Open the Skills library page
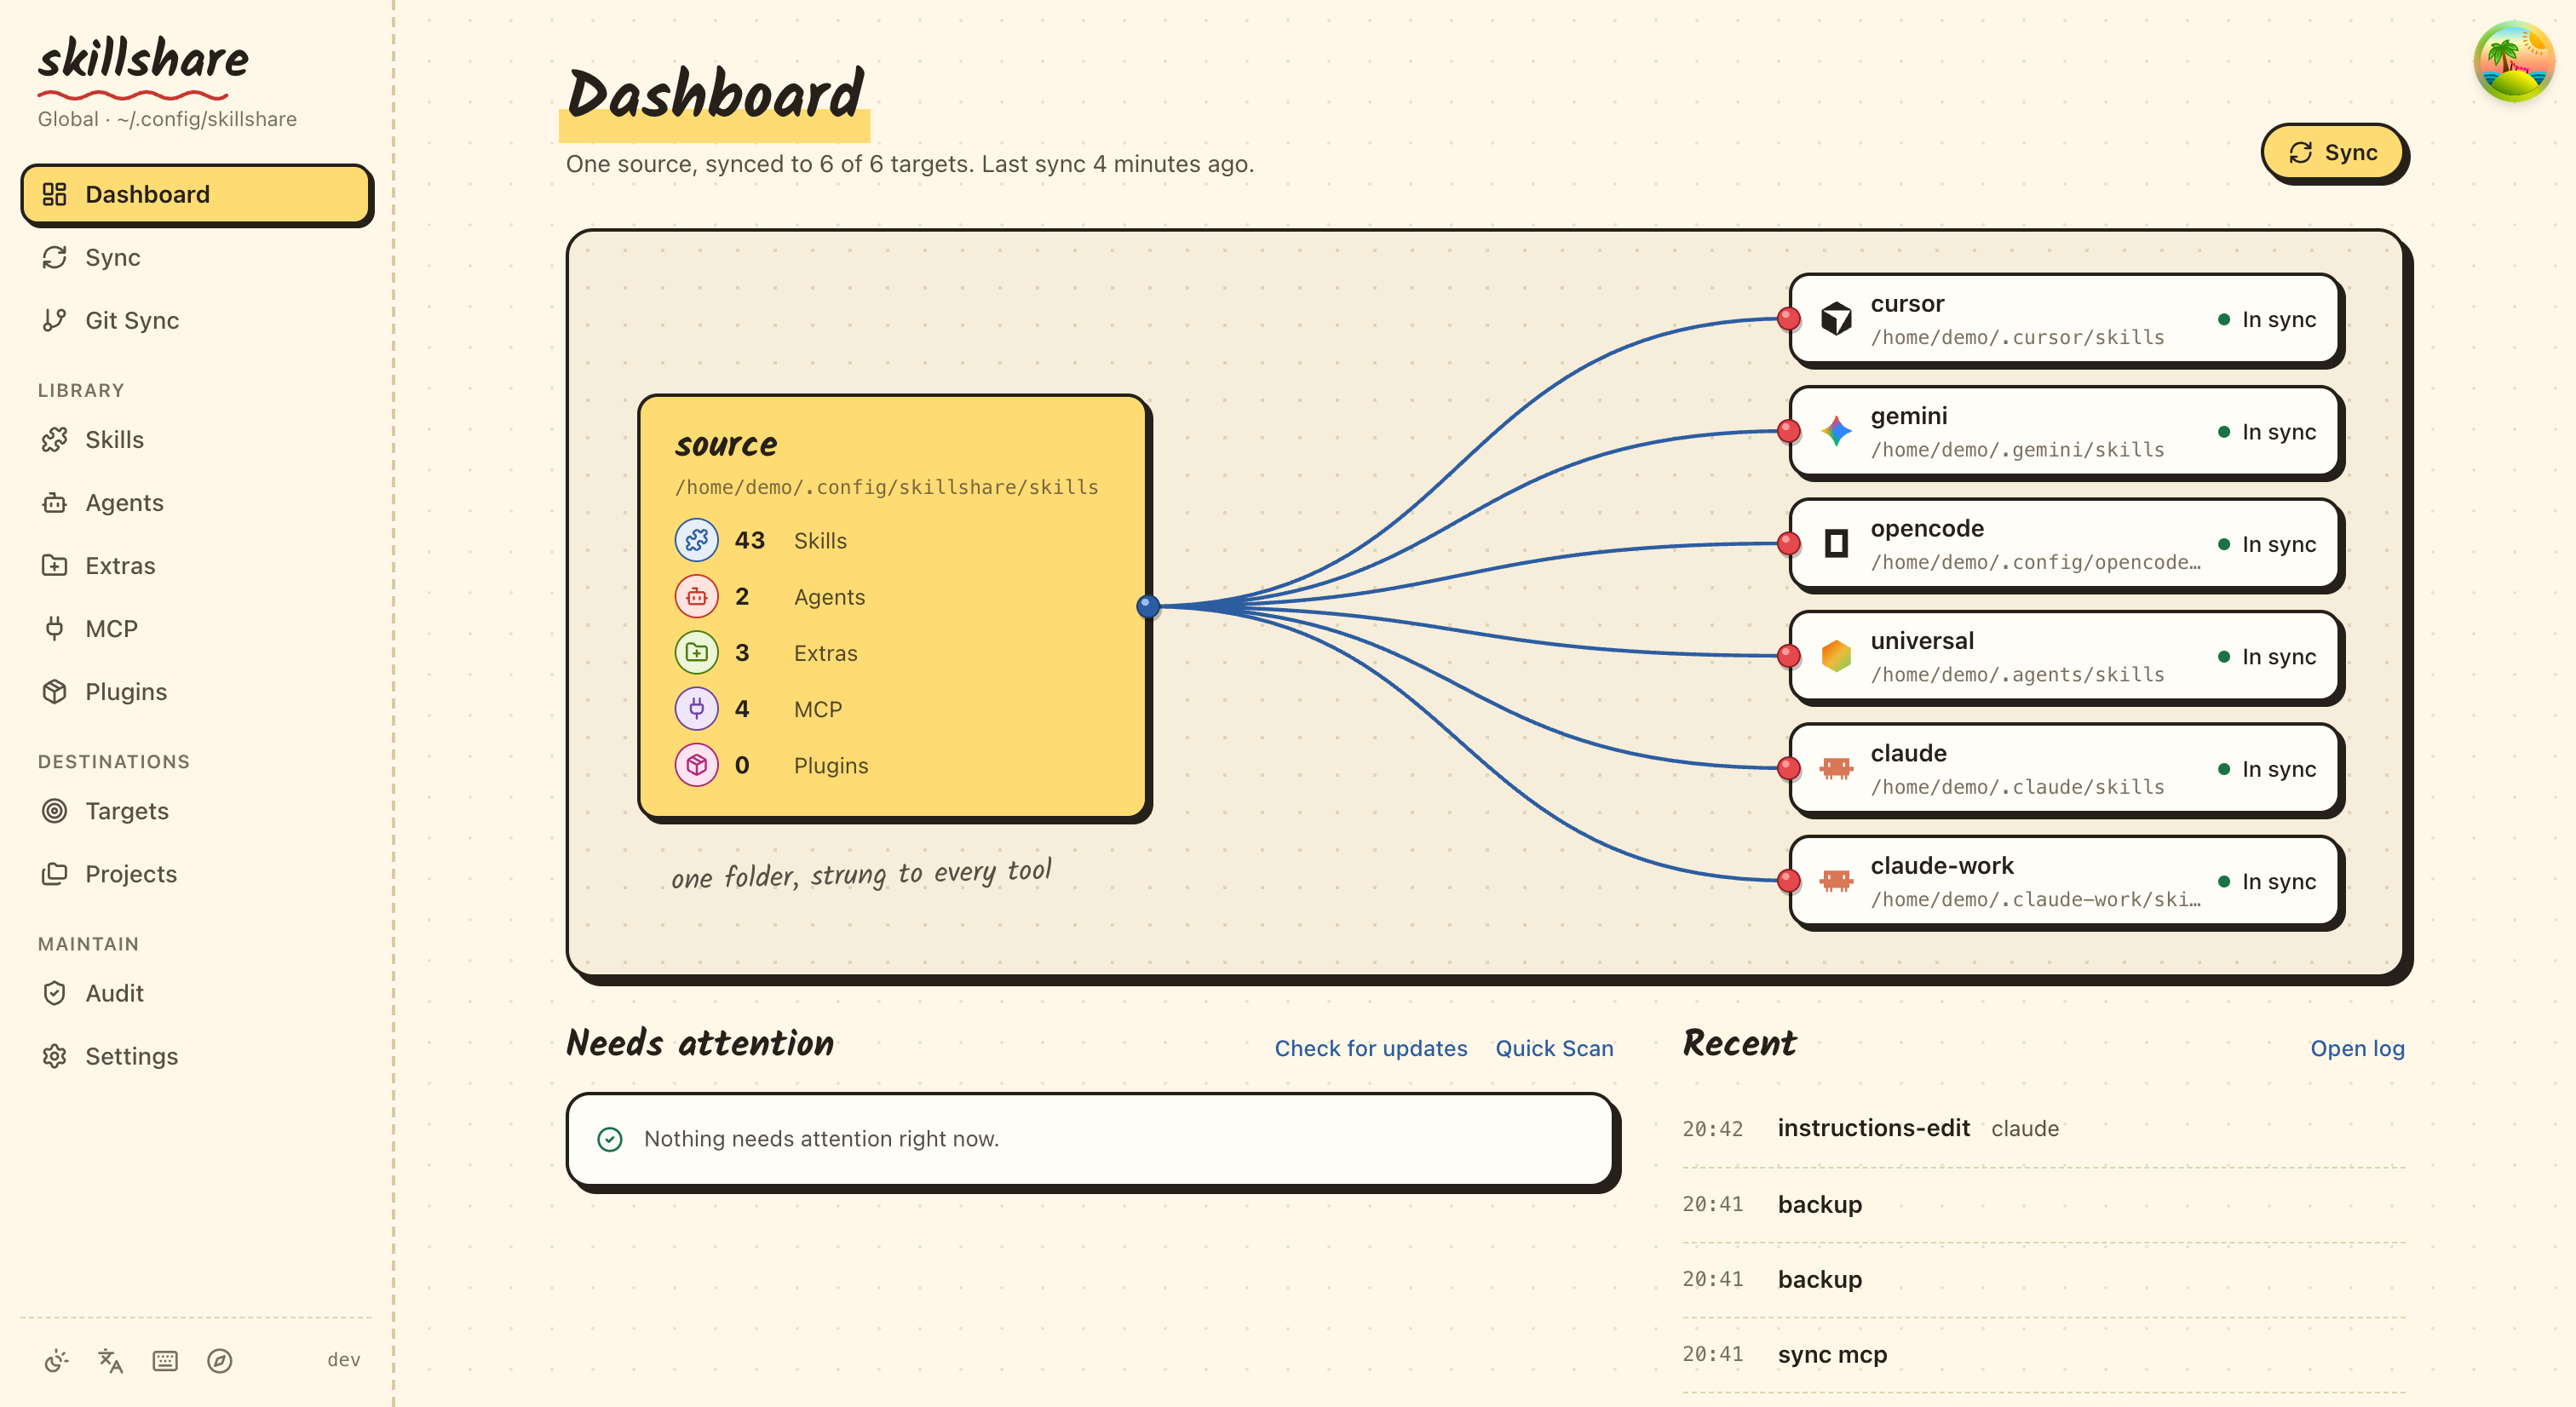Viewport: 2576px width, 1407px height. click(196, 439)
